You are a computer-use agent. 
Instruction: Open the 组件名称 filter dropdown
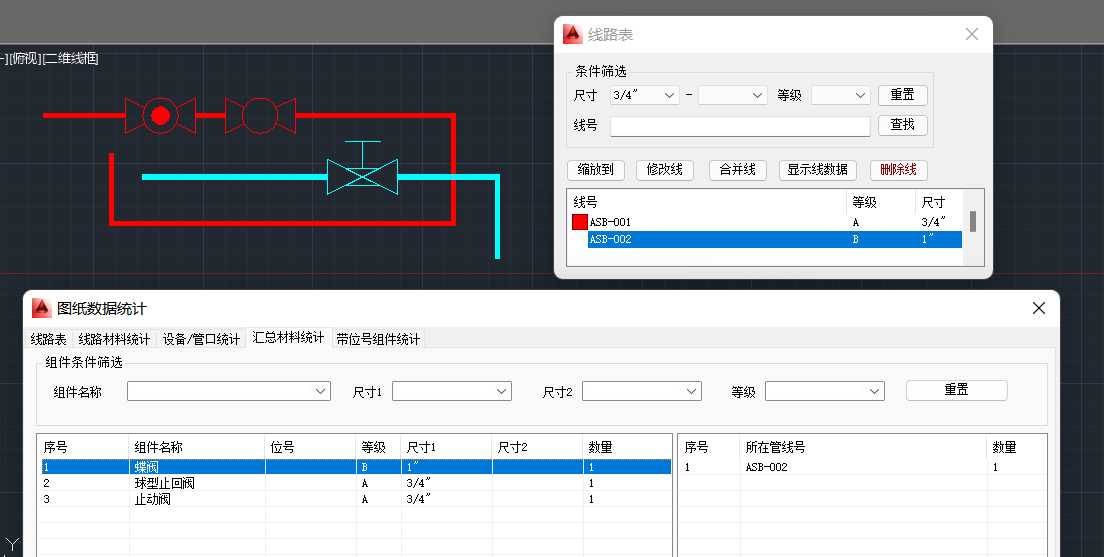228,391
